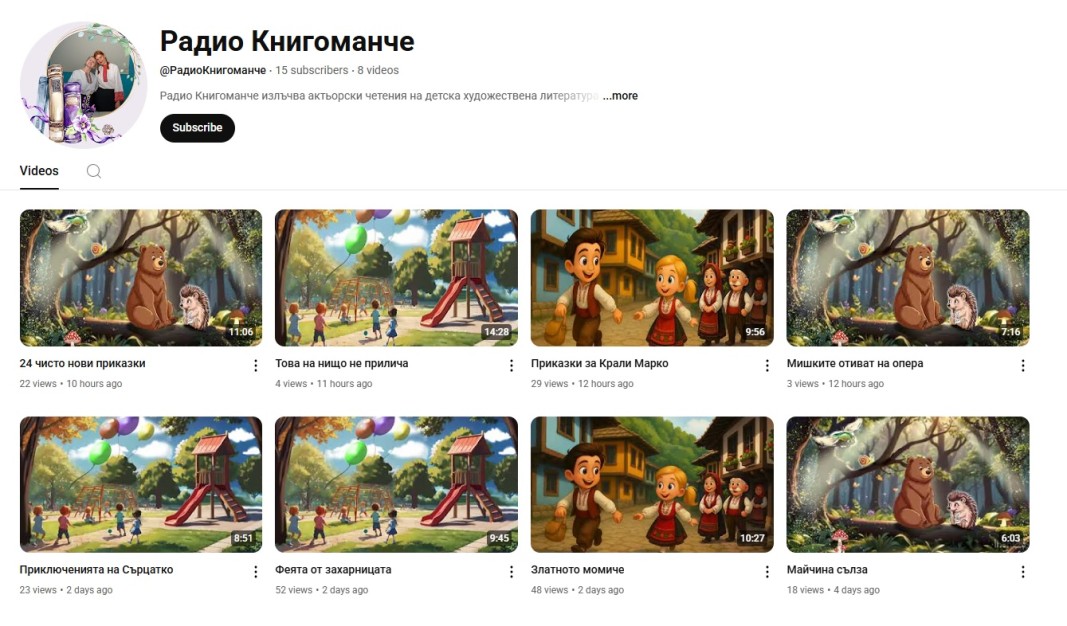Open options menu for Приказки за Крали Марко

coord(767,366)
